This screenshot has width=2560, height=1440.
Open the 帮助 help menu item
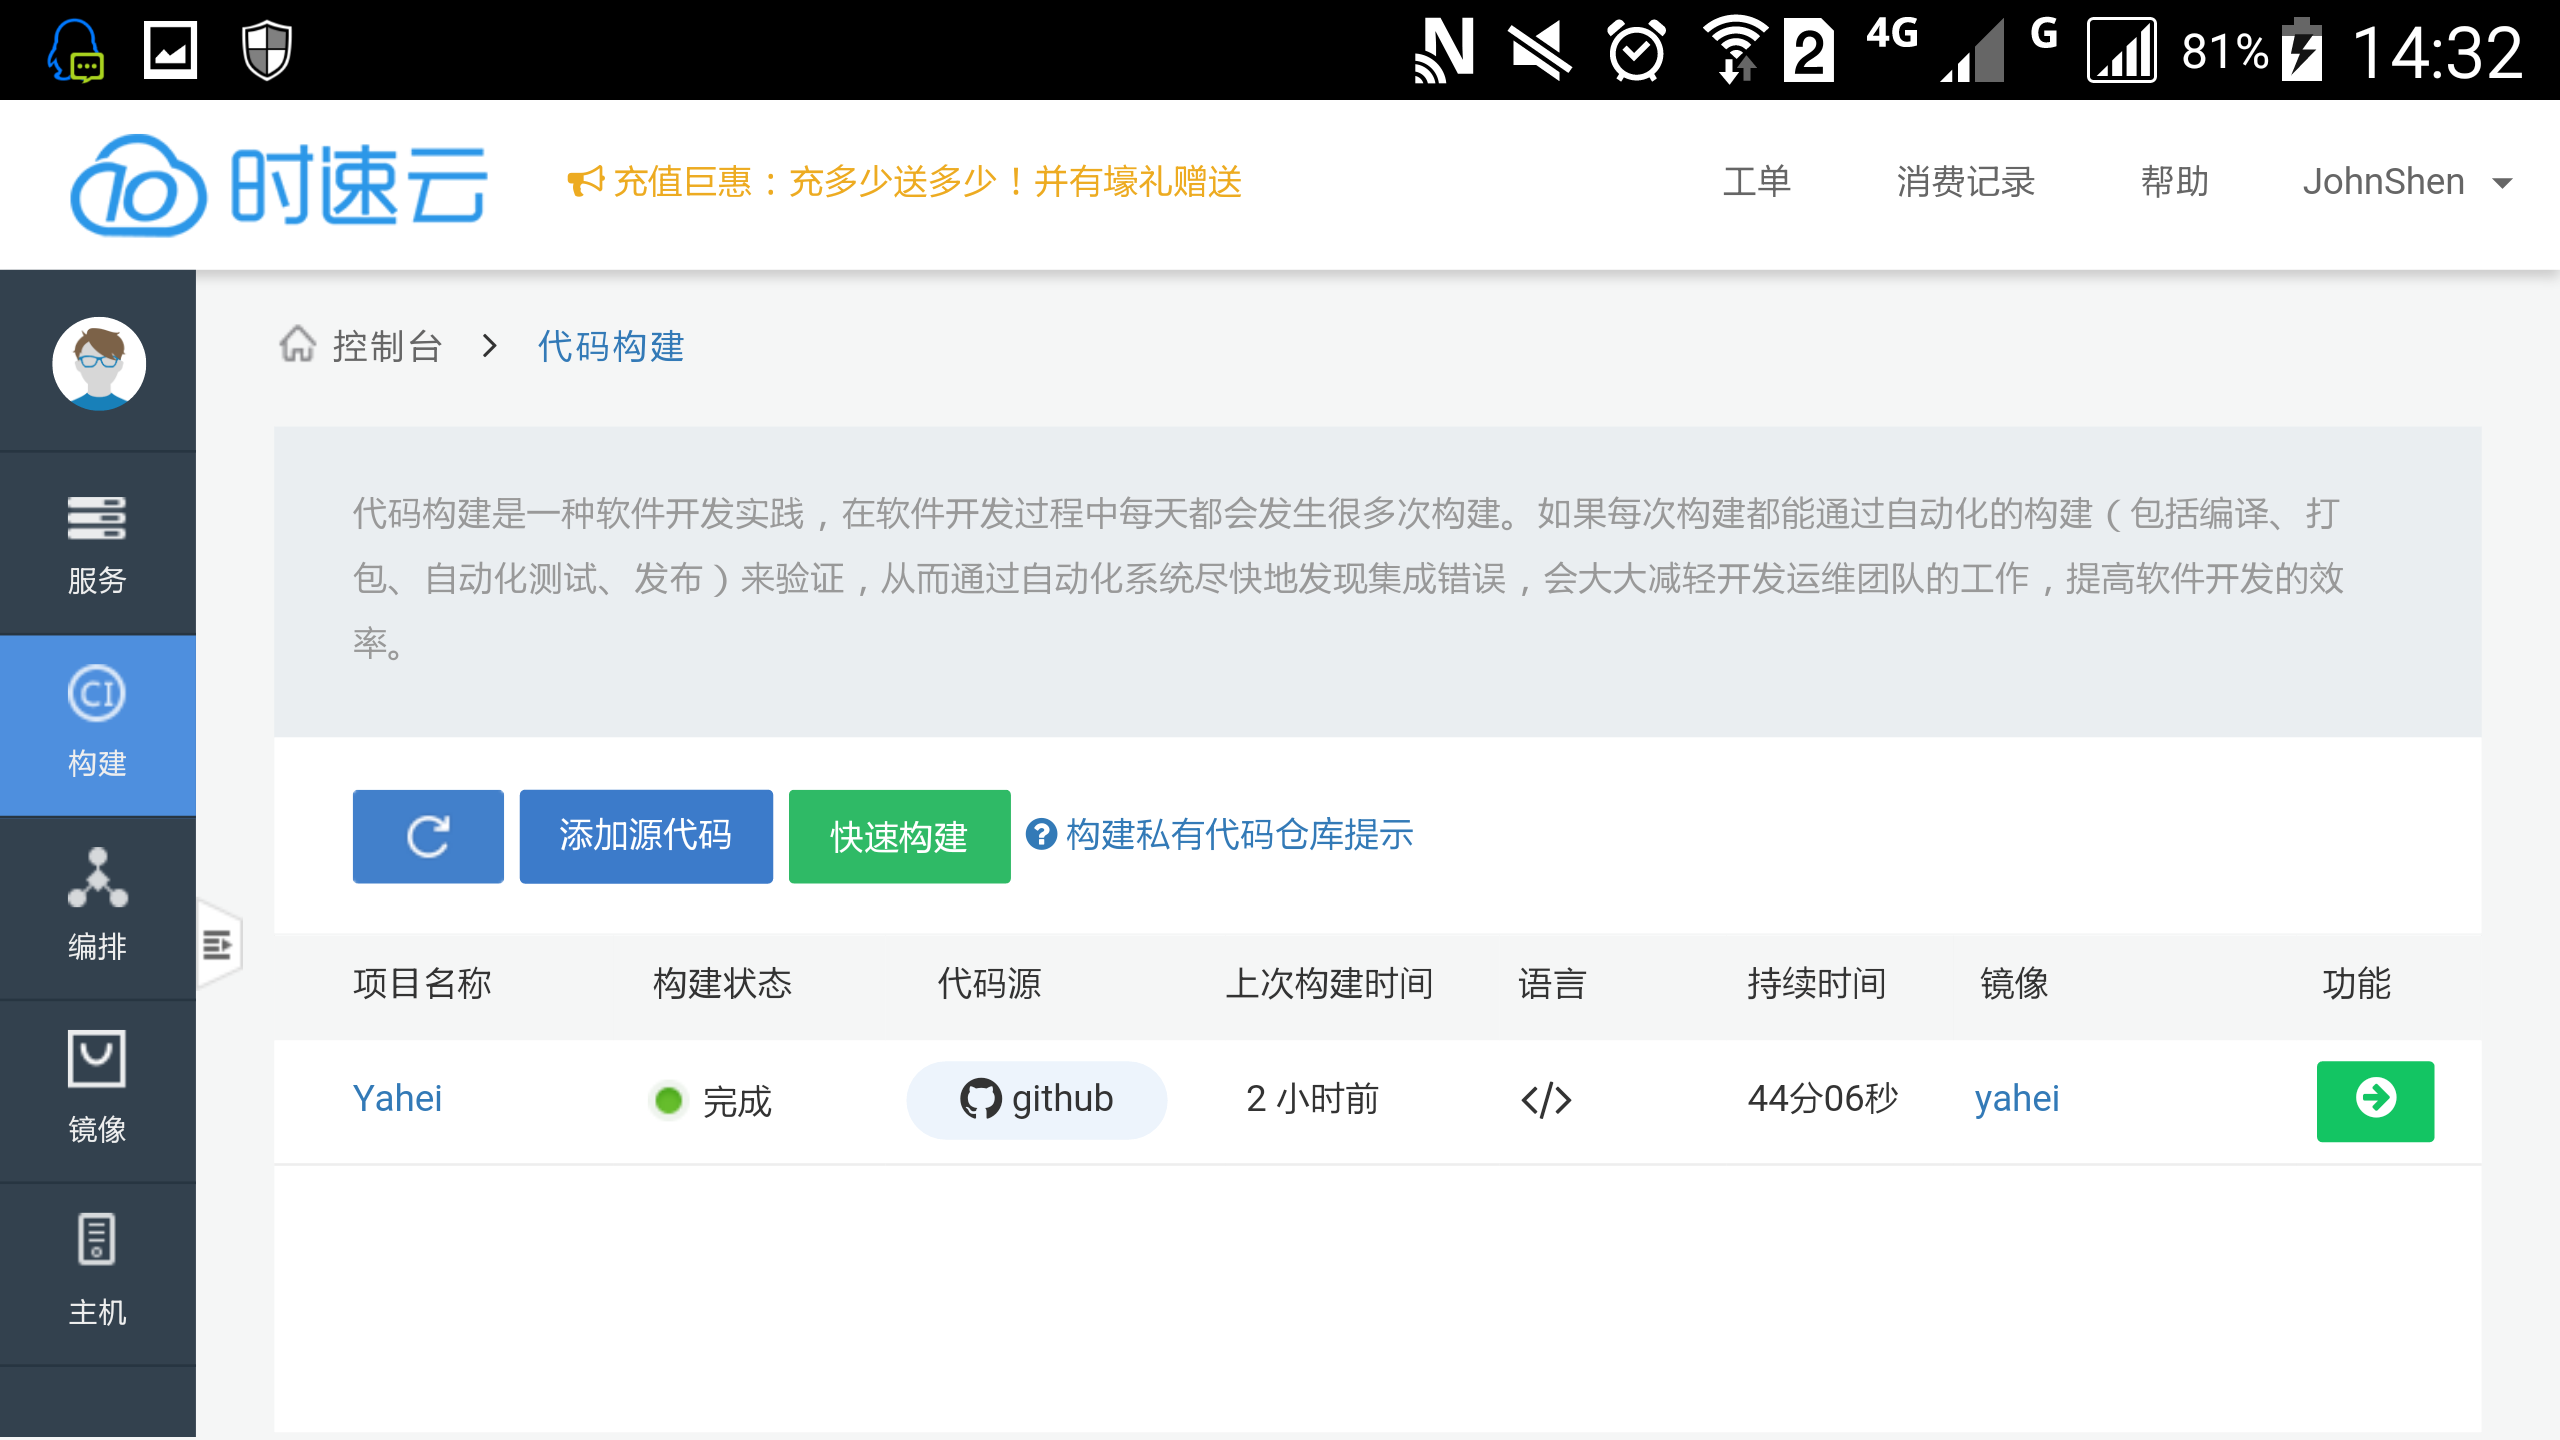click(2174, 182)
